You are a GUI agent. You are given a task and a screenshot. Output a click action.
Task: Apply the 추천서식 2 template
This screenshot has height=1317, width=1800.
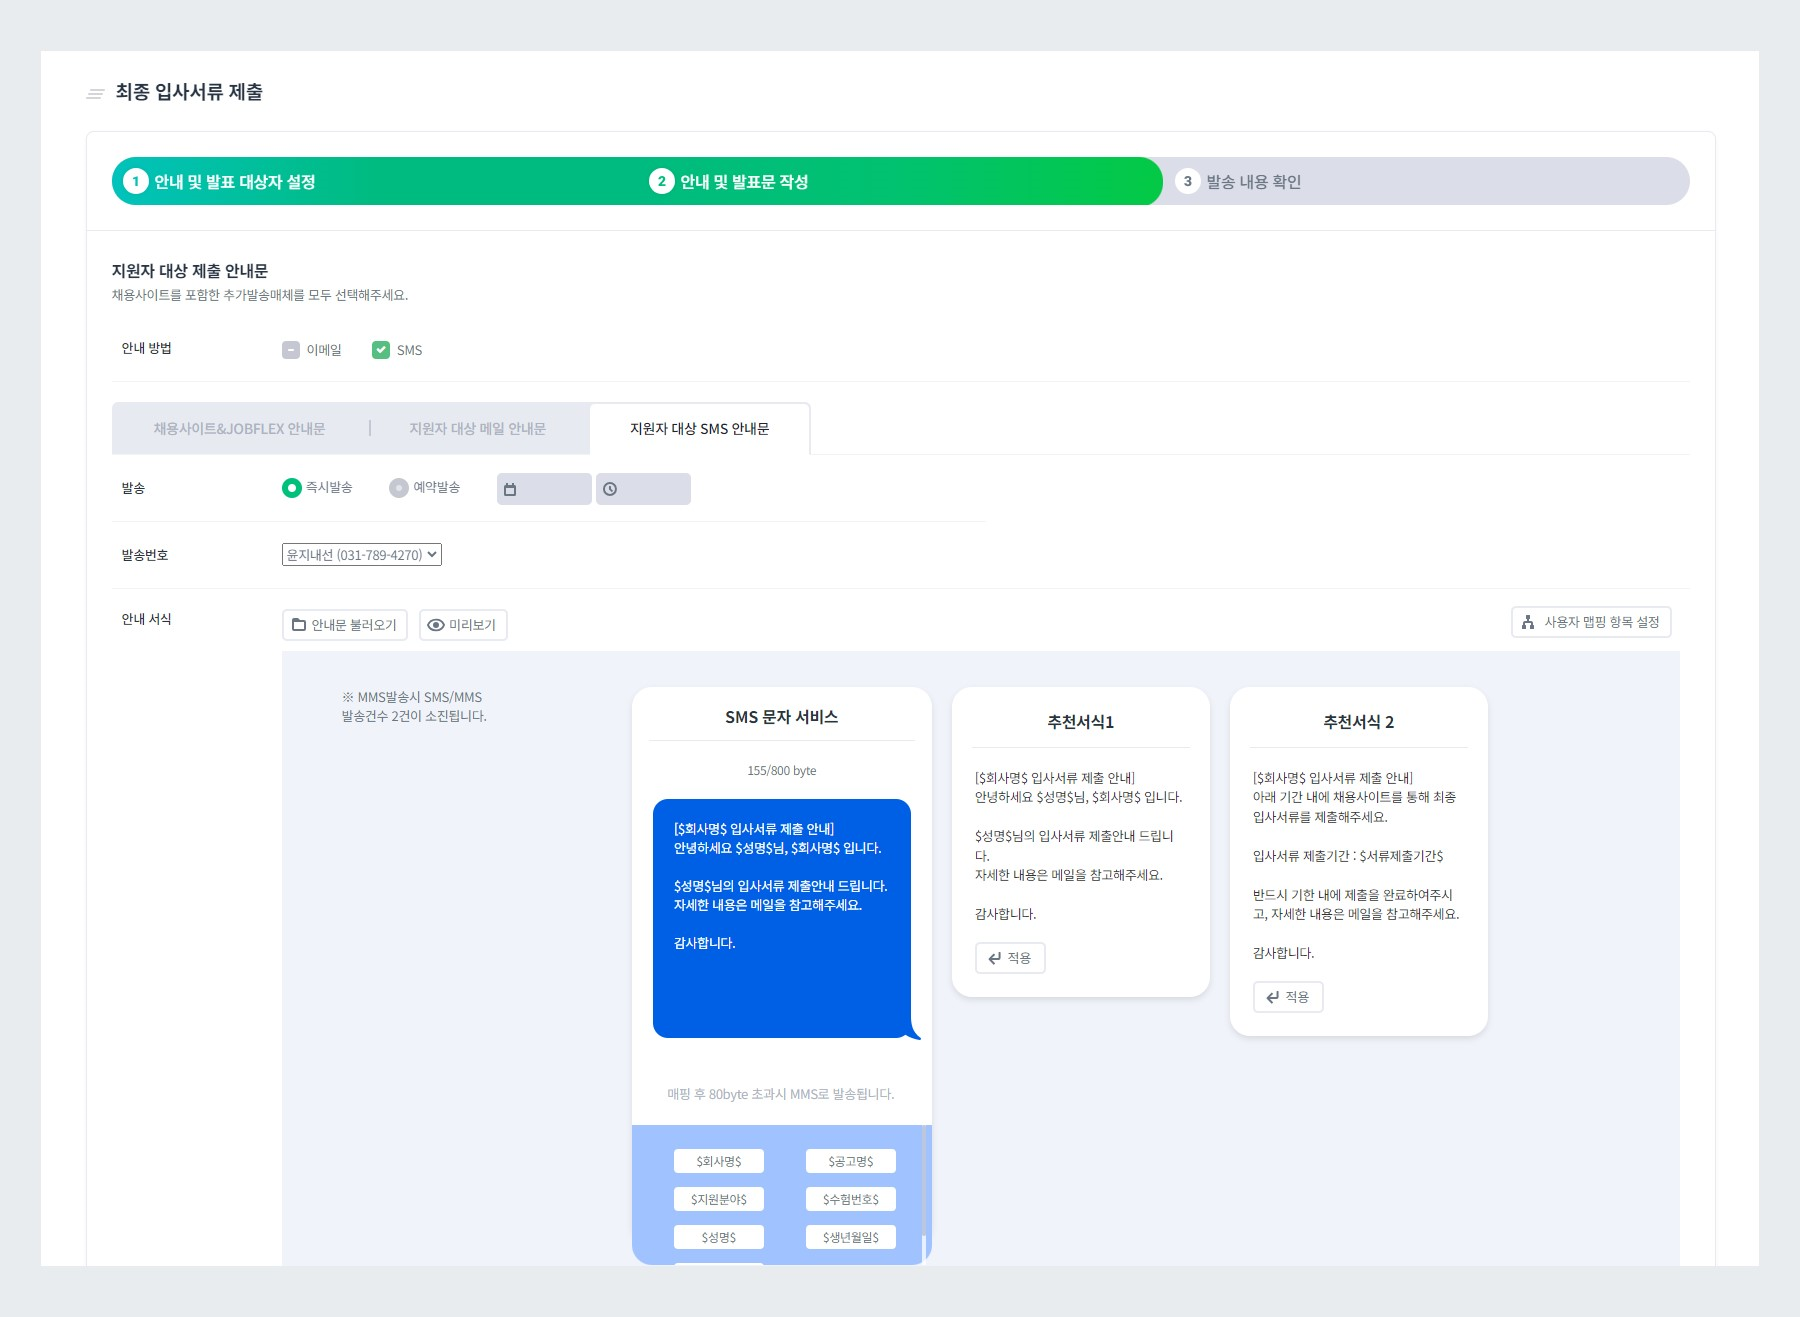point(1288,997)
